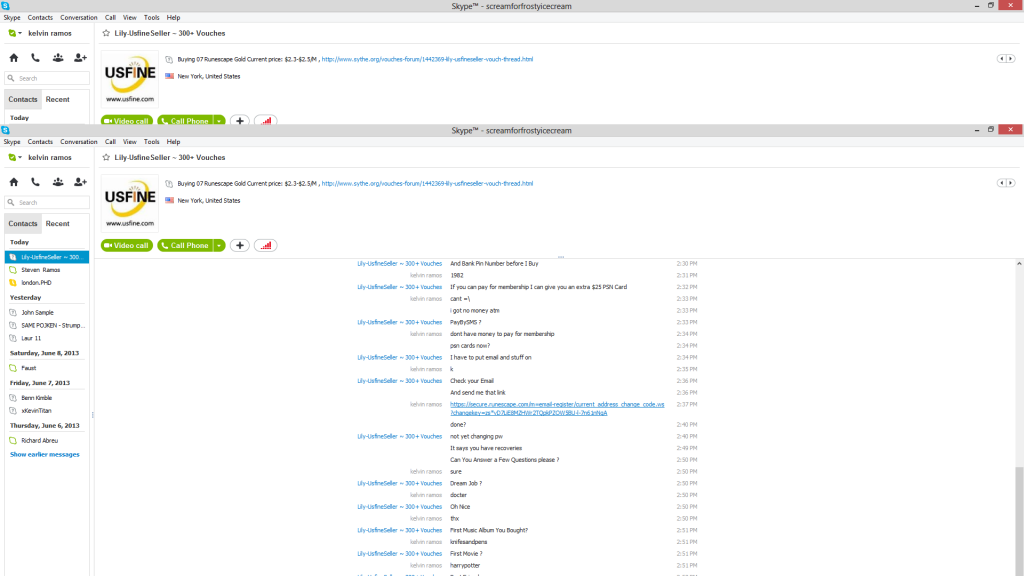Open the online status dropdown, front window
The image size is (1024, 576).
pos(15,157)
